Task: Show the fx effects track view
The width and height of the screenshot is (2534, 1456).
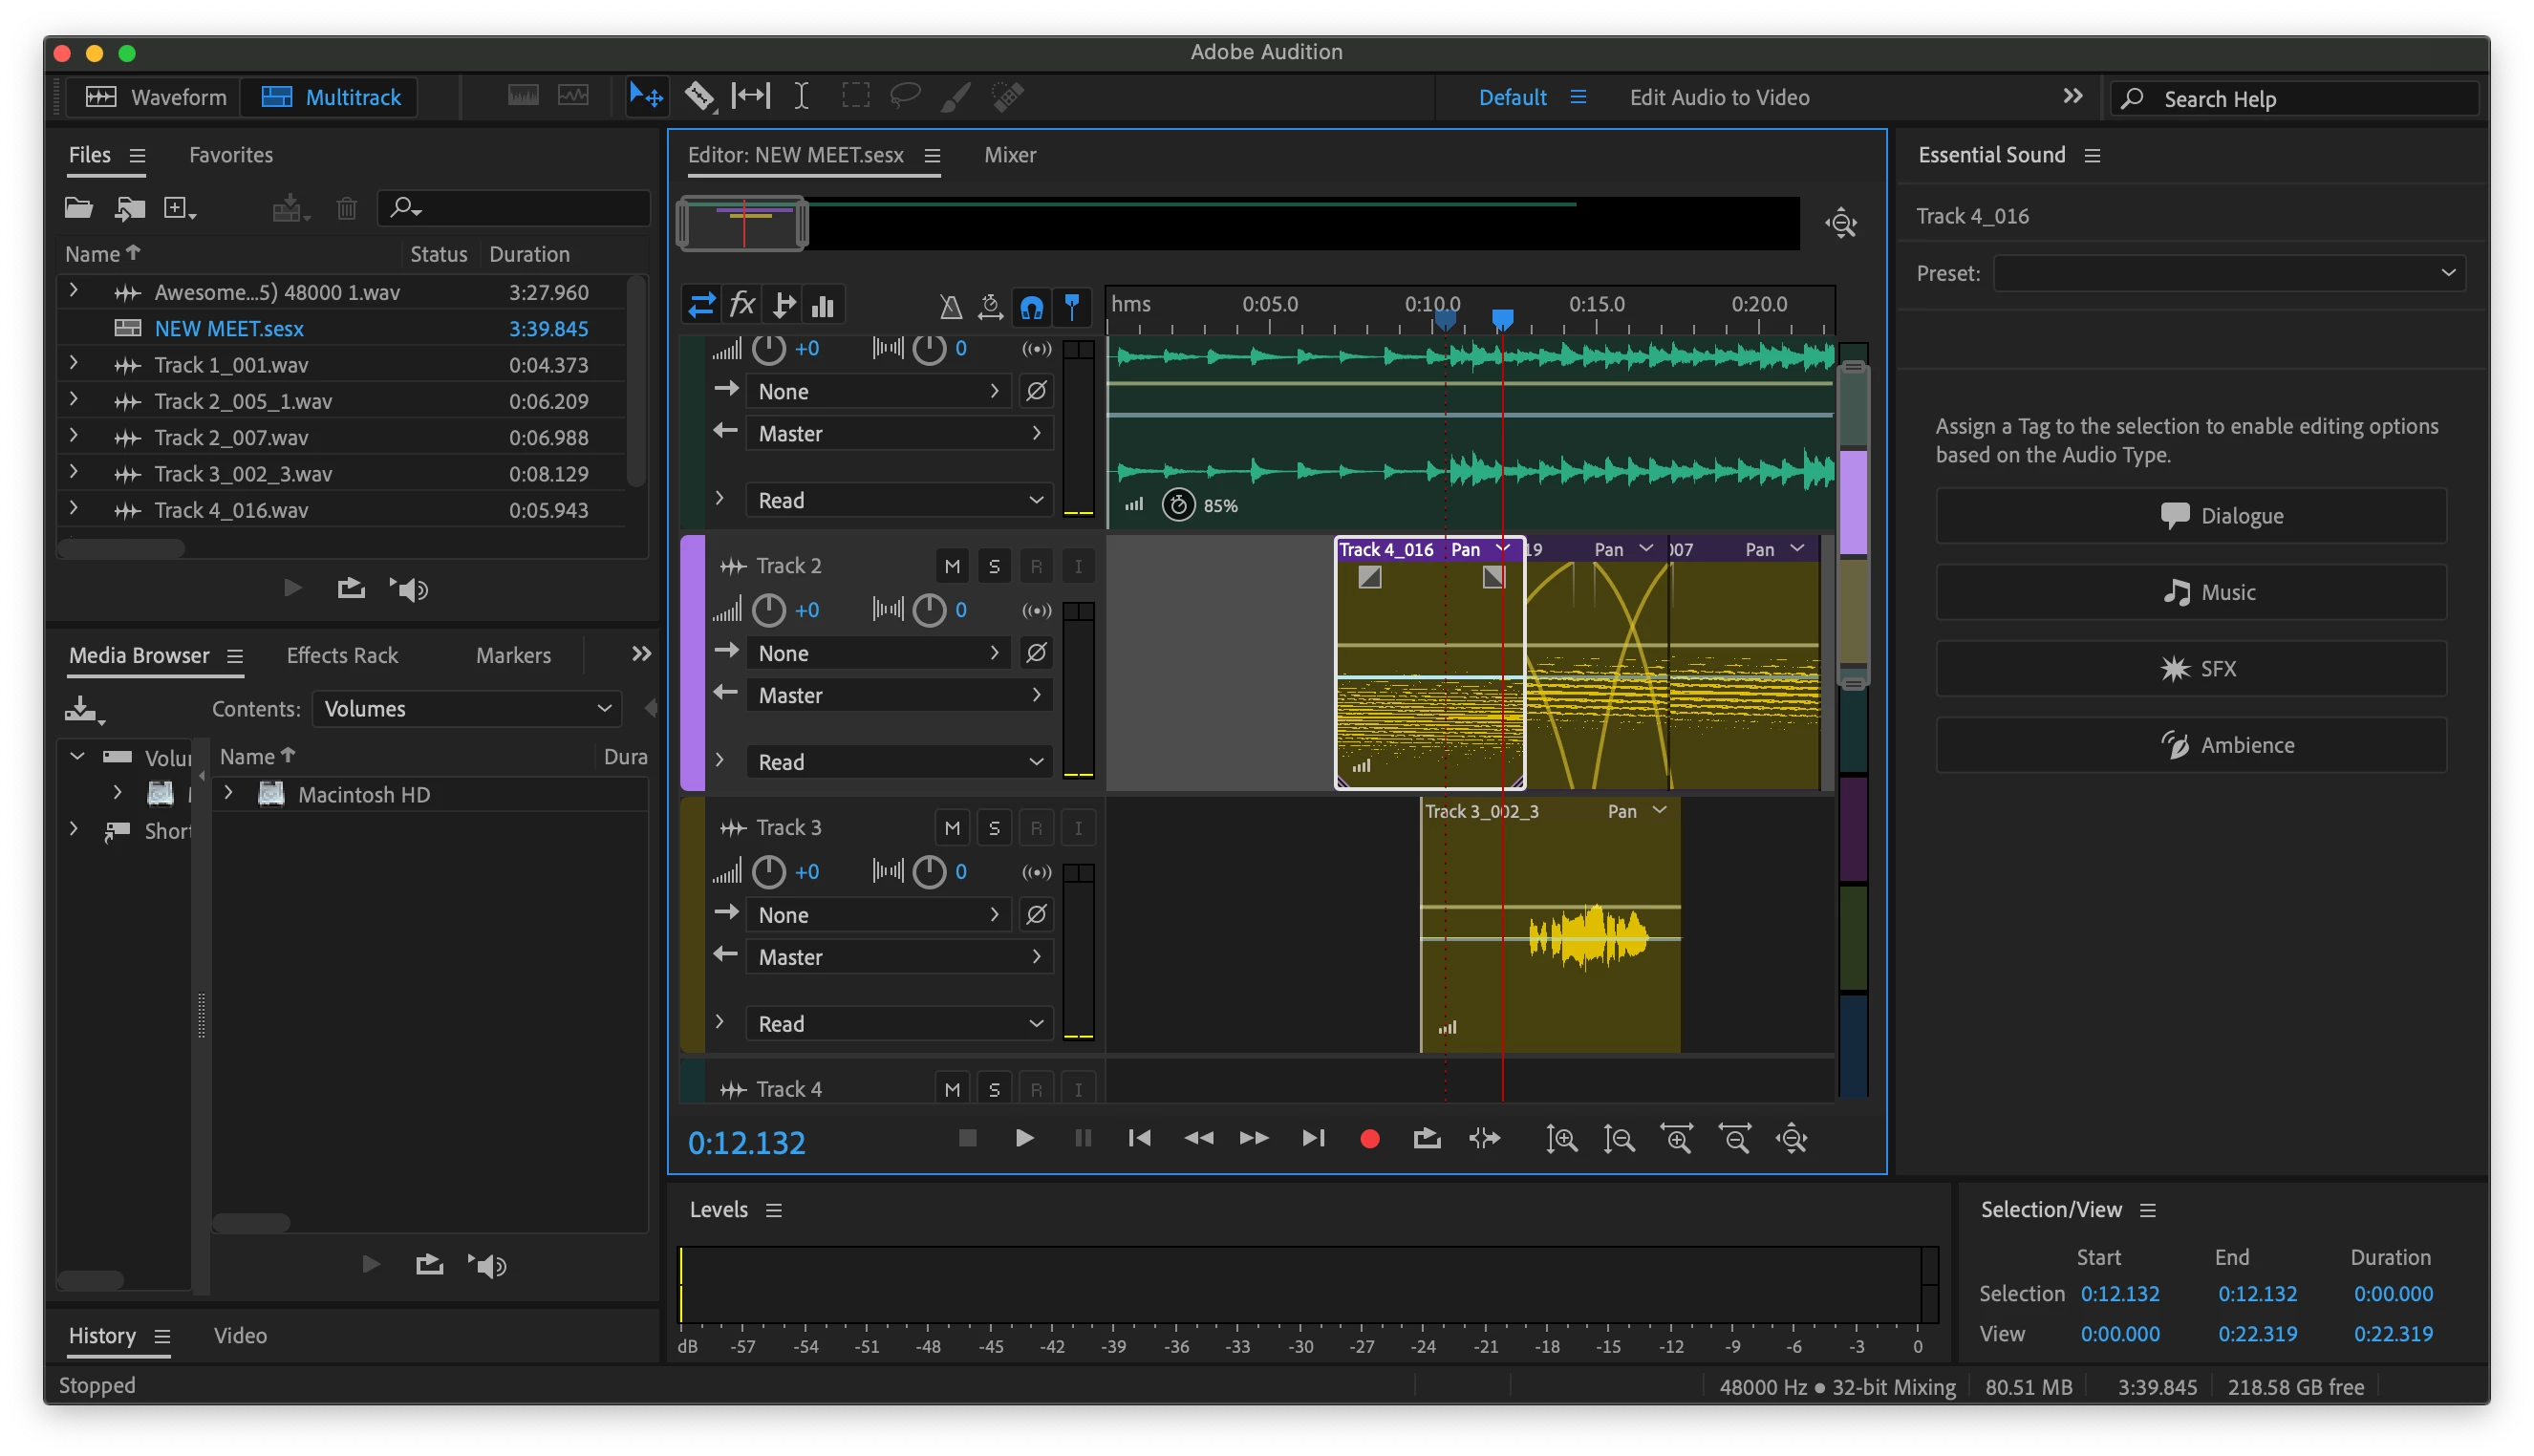Action: [741, 305]
